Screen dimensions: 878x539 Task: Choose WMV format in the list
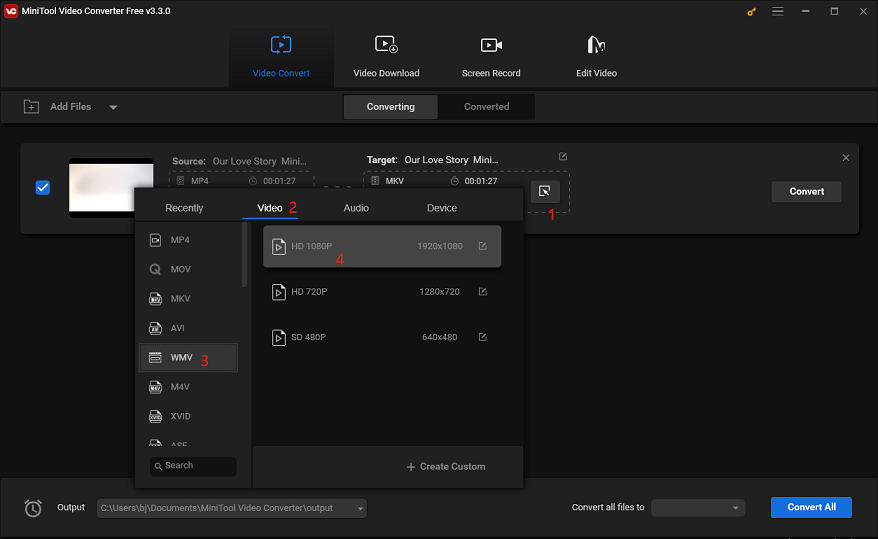pos(189,358)
